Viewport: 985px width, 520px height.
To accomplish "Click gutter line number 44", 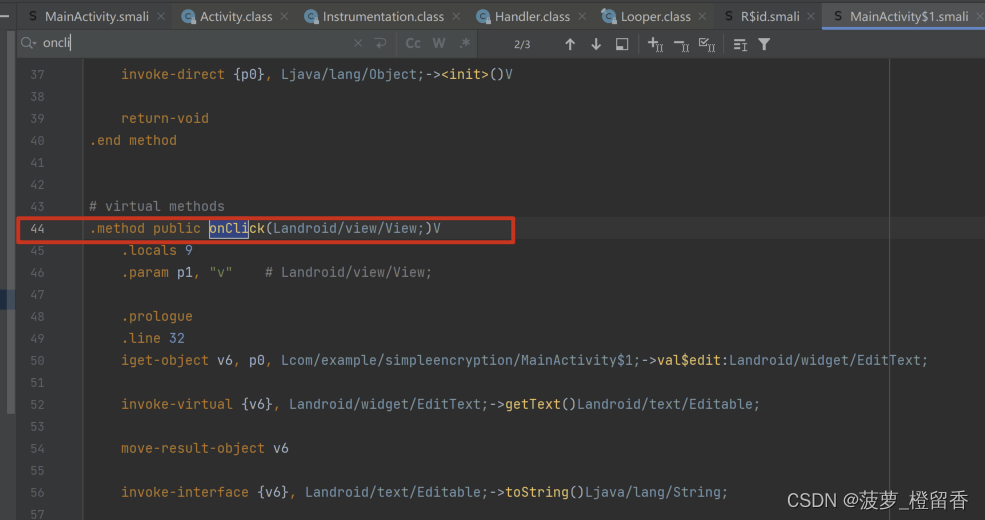I will (38, 229).
